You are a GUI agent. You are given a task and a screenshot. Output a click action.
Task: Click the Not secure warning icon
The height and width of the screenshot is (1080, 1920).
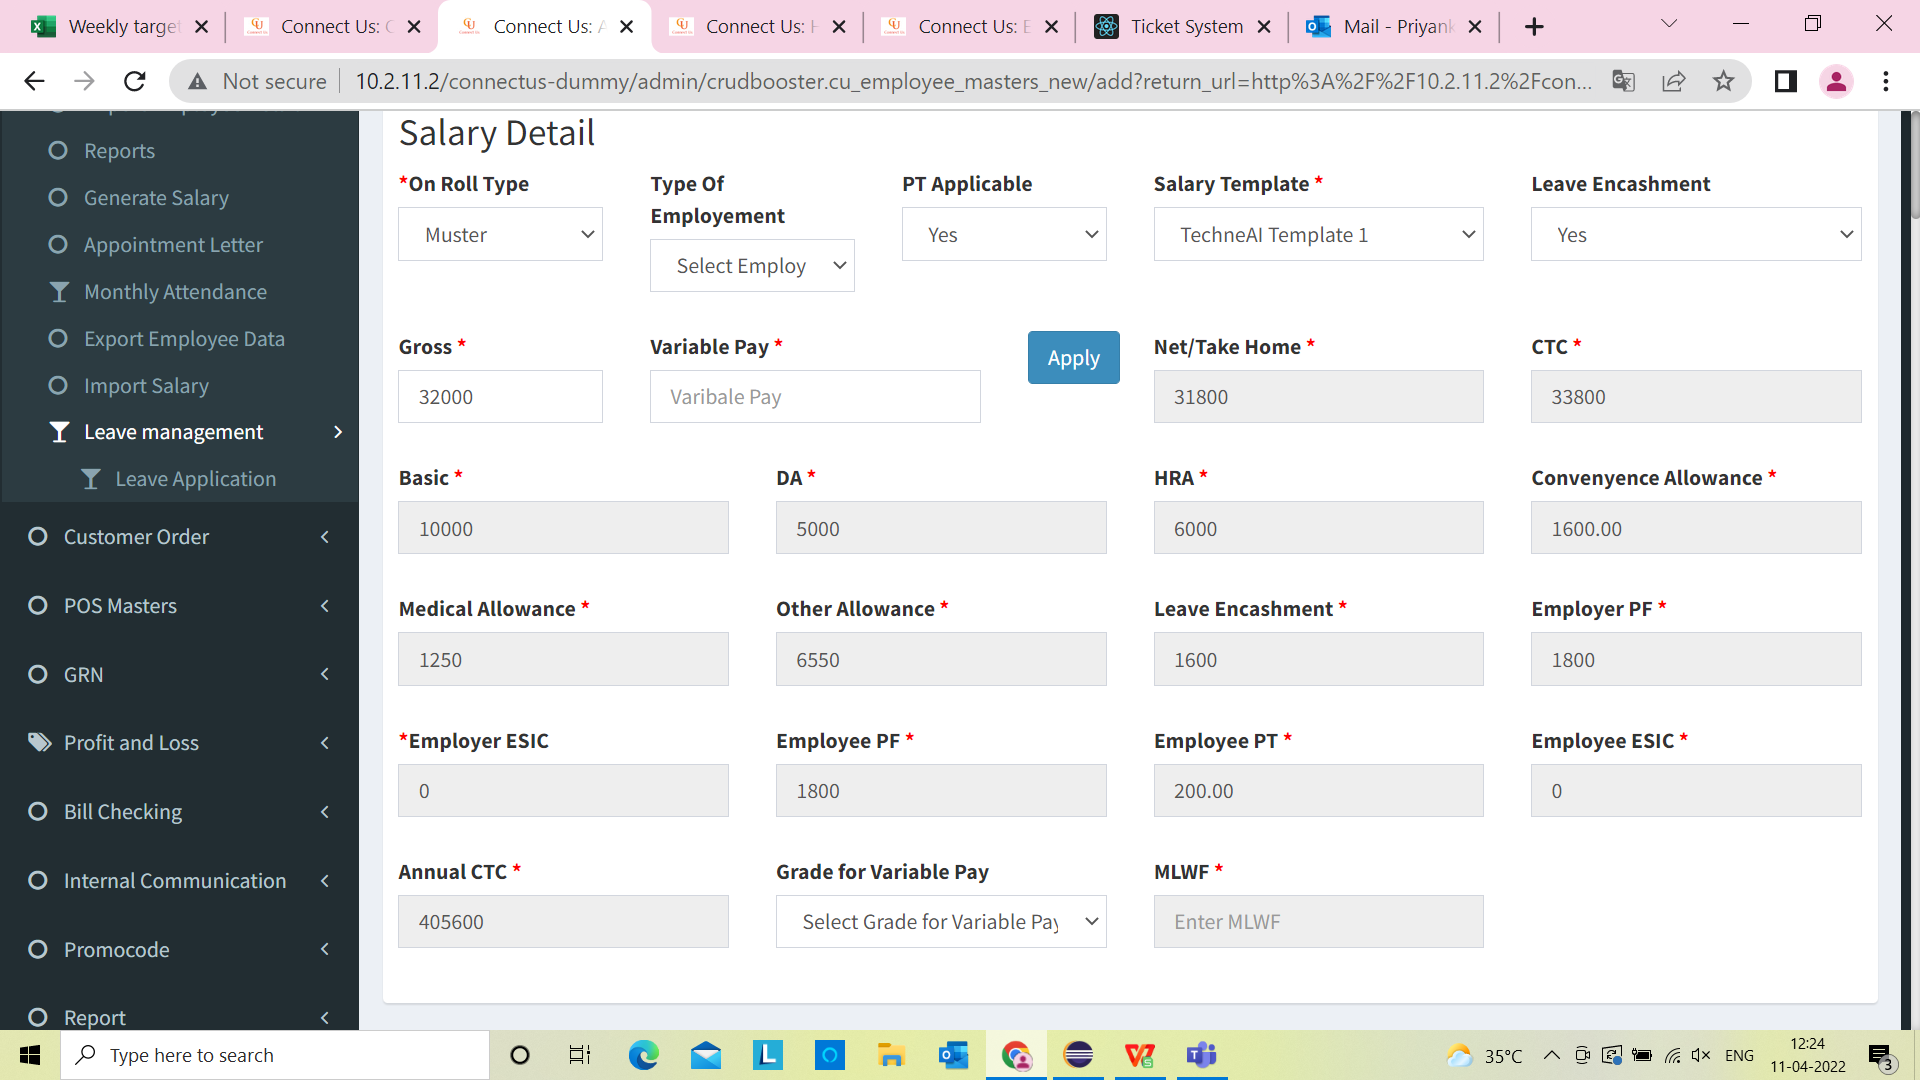pos(198,81)
